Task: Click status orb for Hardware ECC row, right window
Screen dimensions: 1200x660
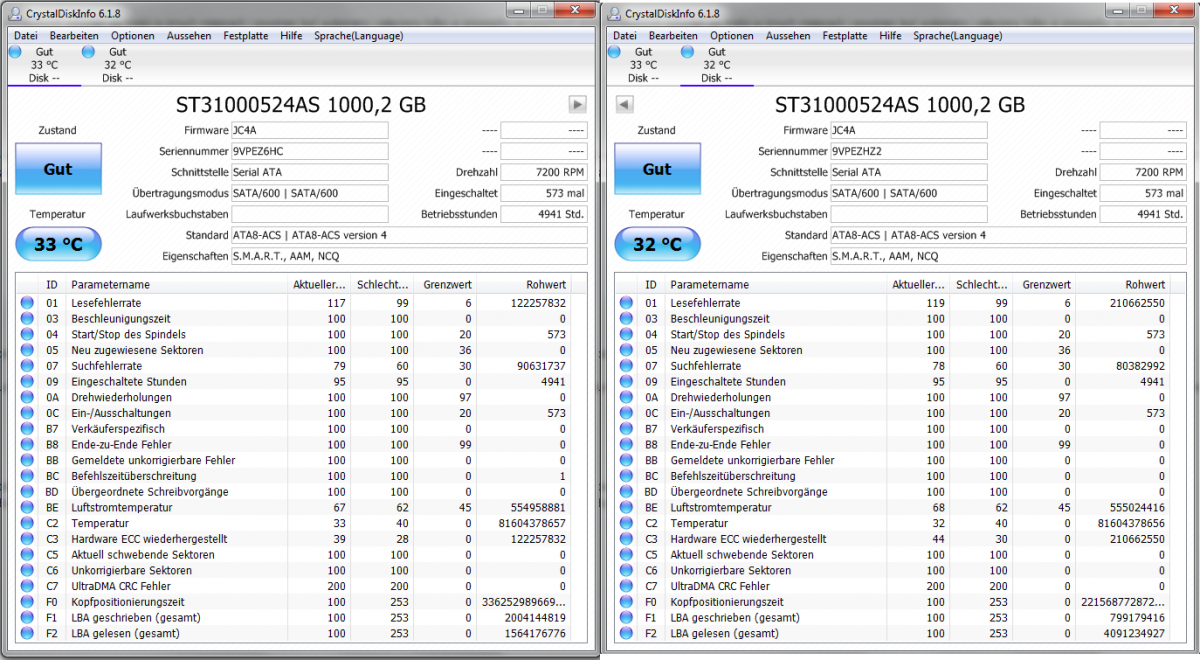Action: click(626, 539)
